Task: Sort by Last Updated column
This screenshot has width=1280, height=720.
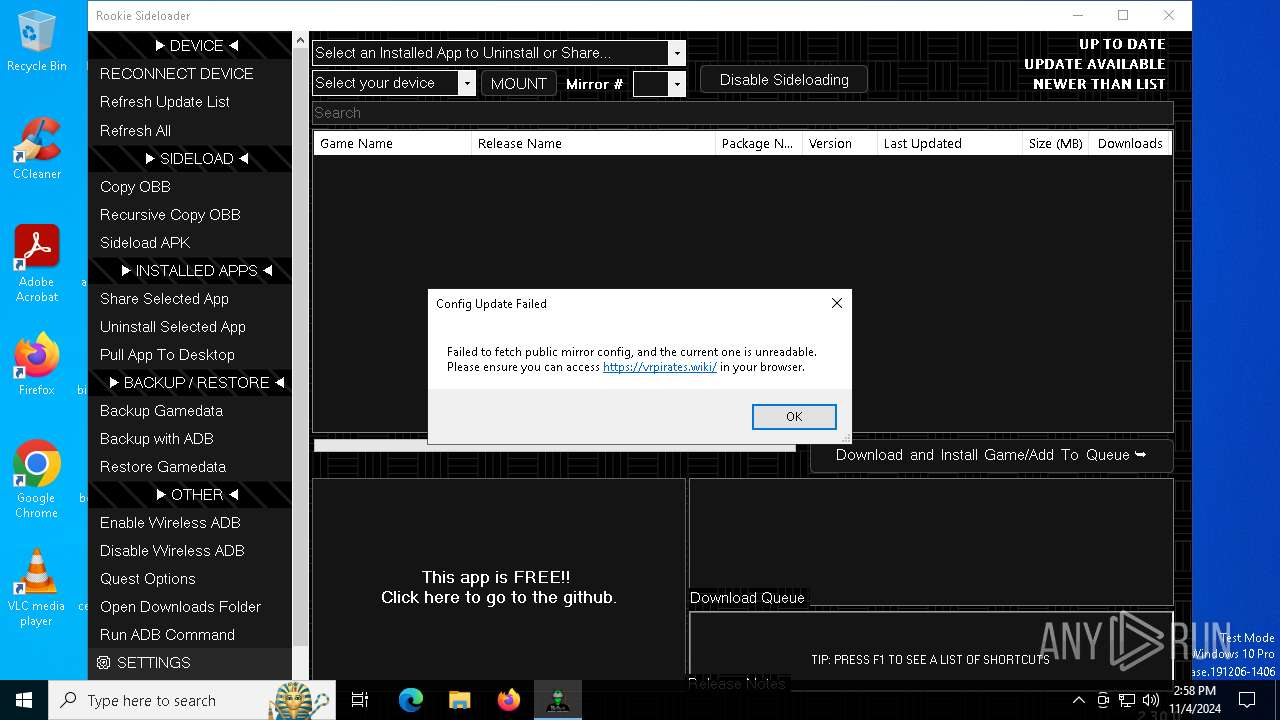Action: coord(949,143)
